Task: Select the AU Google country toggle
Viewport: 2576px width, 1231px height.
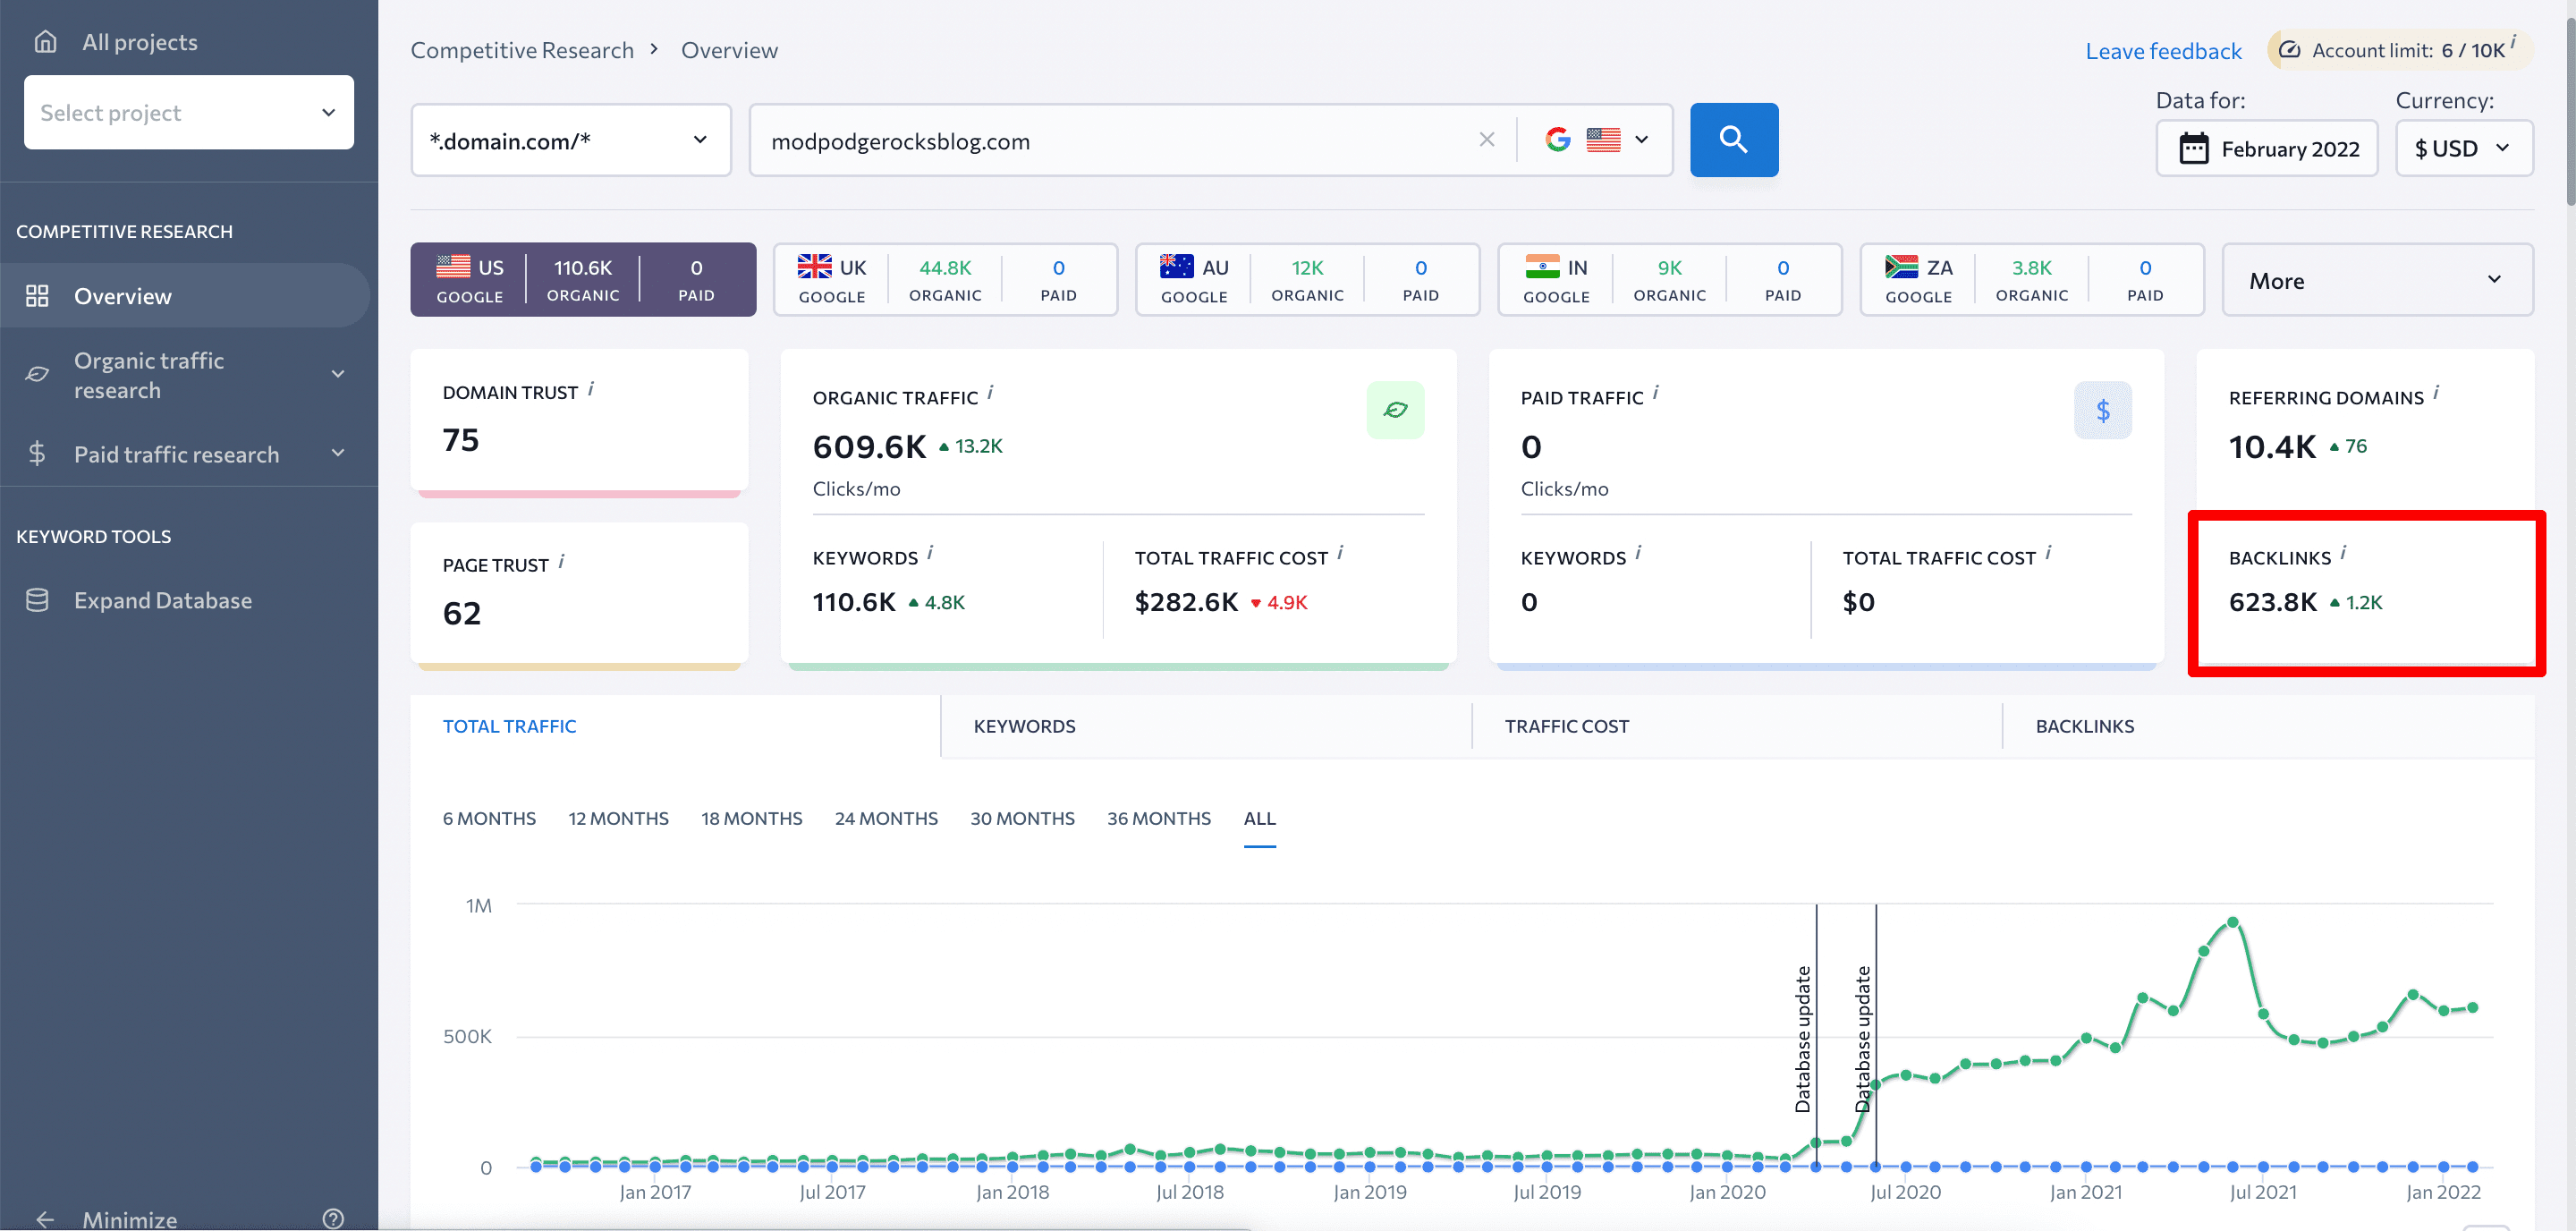Action: click(1194, 277)
